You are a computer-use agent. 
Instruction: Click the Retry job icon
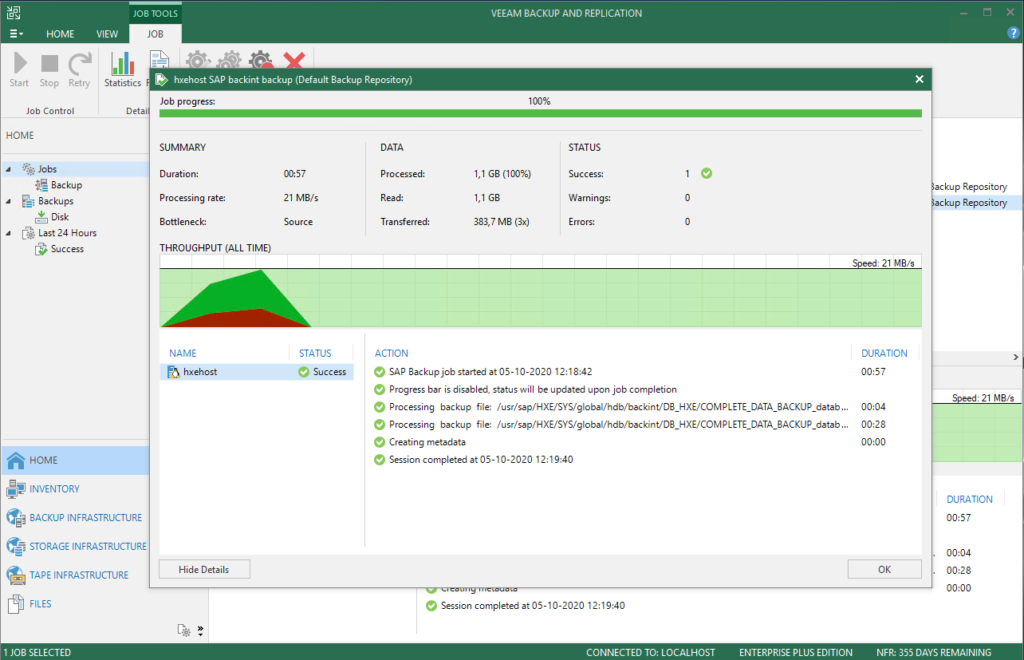[x=80, y=63]
